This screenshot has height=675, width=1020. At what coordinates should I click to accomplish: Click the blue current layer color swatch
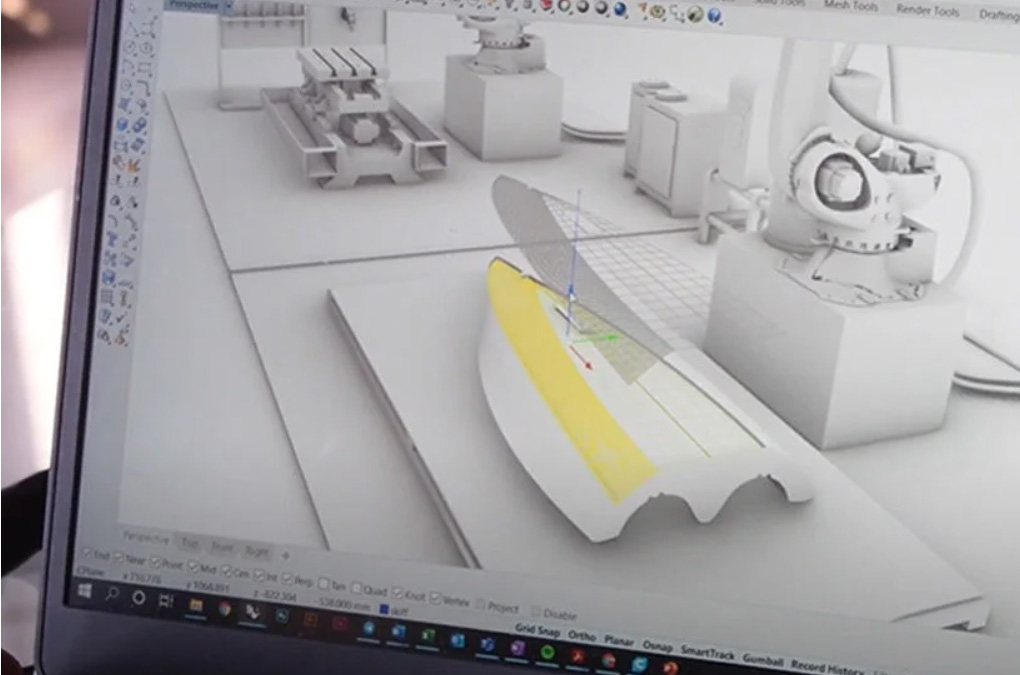click(384, 609)
